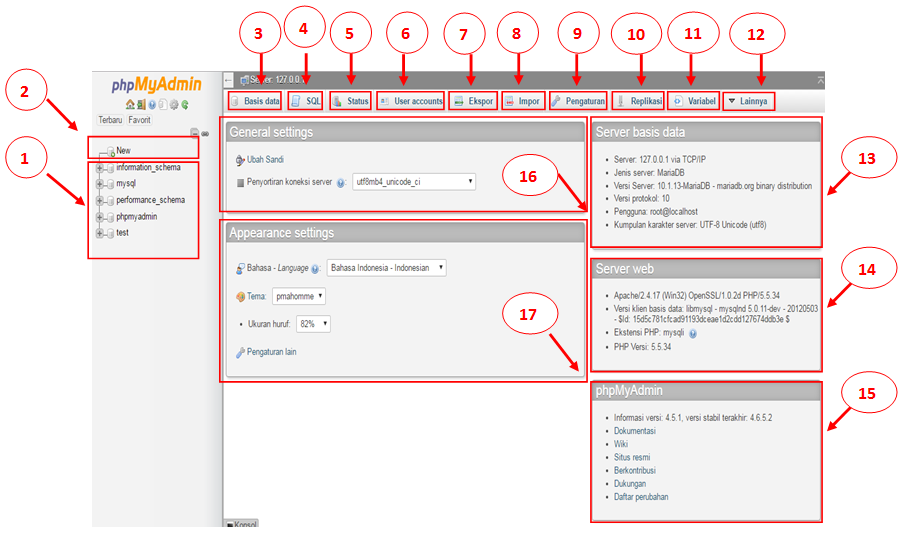The width and height of the screenshot is (903, 539).
Task: Click the test database cylinder icon
Action: (x=110, y=233)
